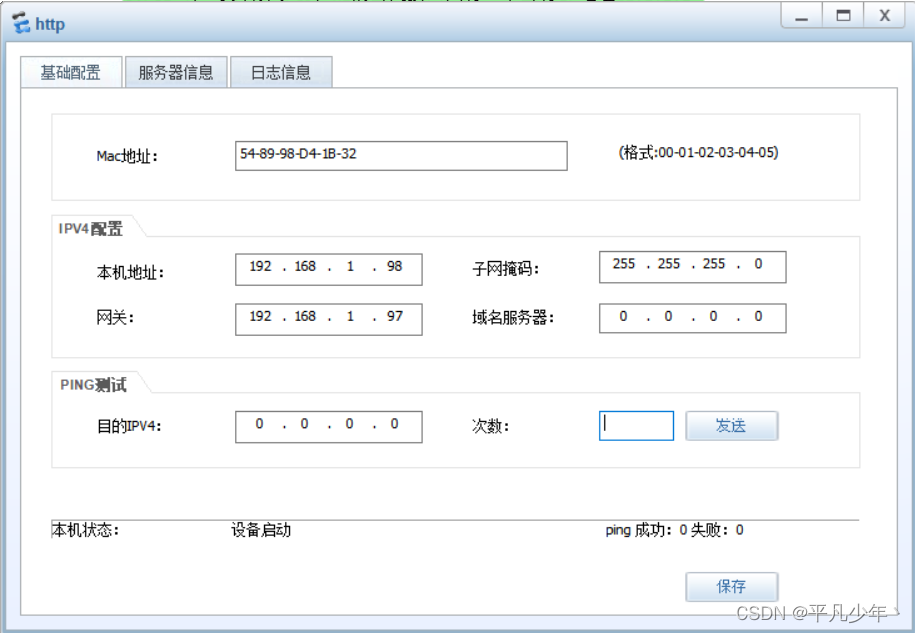Open the 服务器信息 tab

click(x=176, y=72)
